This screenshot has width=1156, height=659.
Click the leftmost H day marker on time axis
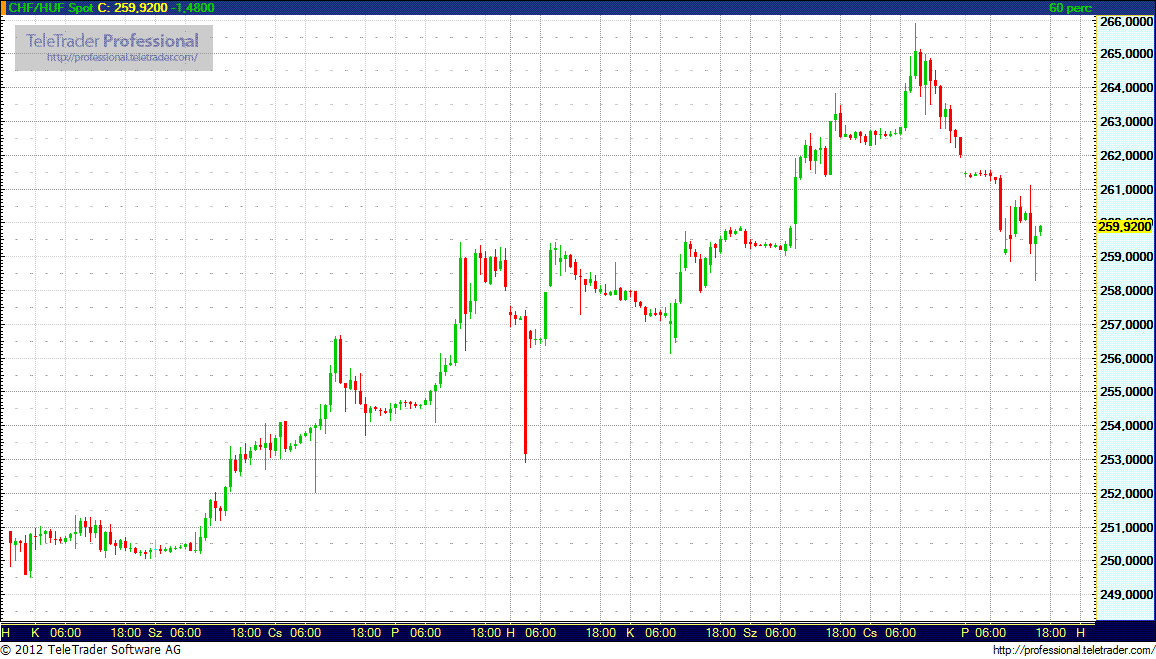point(6,632)
